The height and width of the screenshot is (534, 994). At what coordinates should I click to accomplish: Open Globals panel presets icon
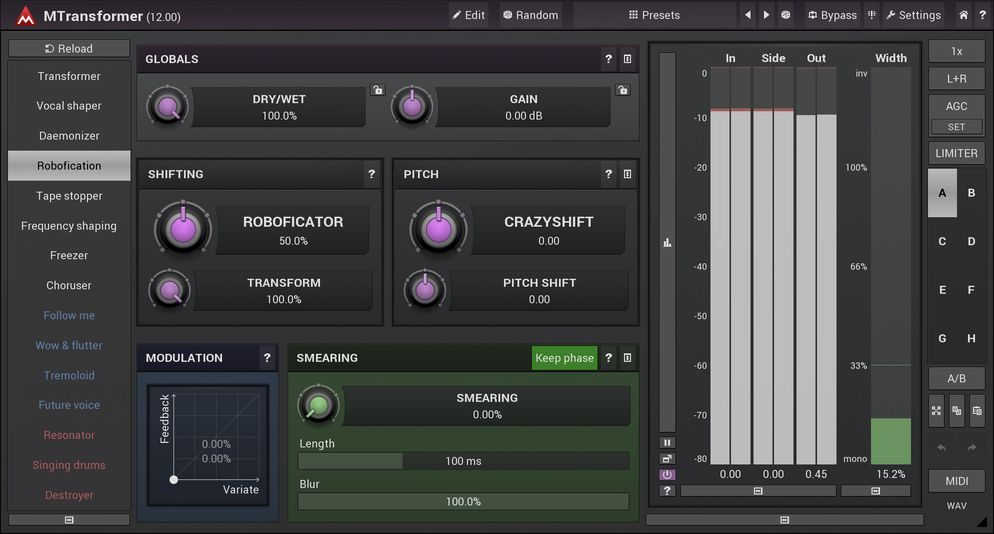click(627, 58)
